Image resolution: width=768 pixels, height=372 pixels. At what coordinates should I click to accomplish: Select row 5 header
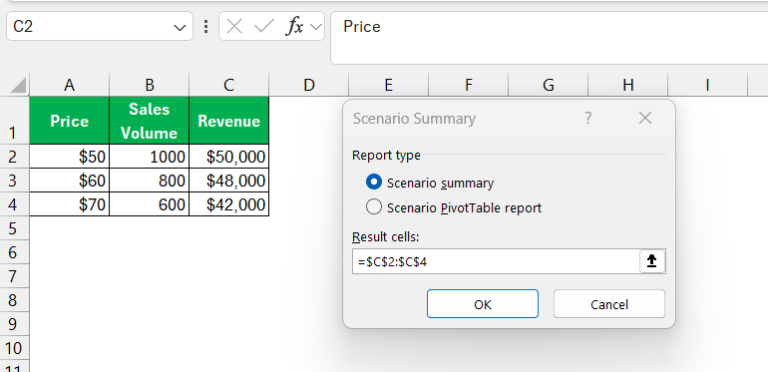[x=12, y=229]
